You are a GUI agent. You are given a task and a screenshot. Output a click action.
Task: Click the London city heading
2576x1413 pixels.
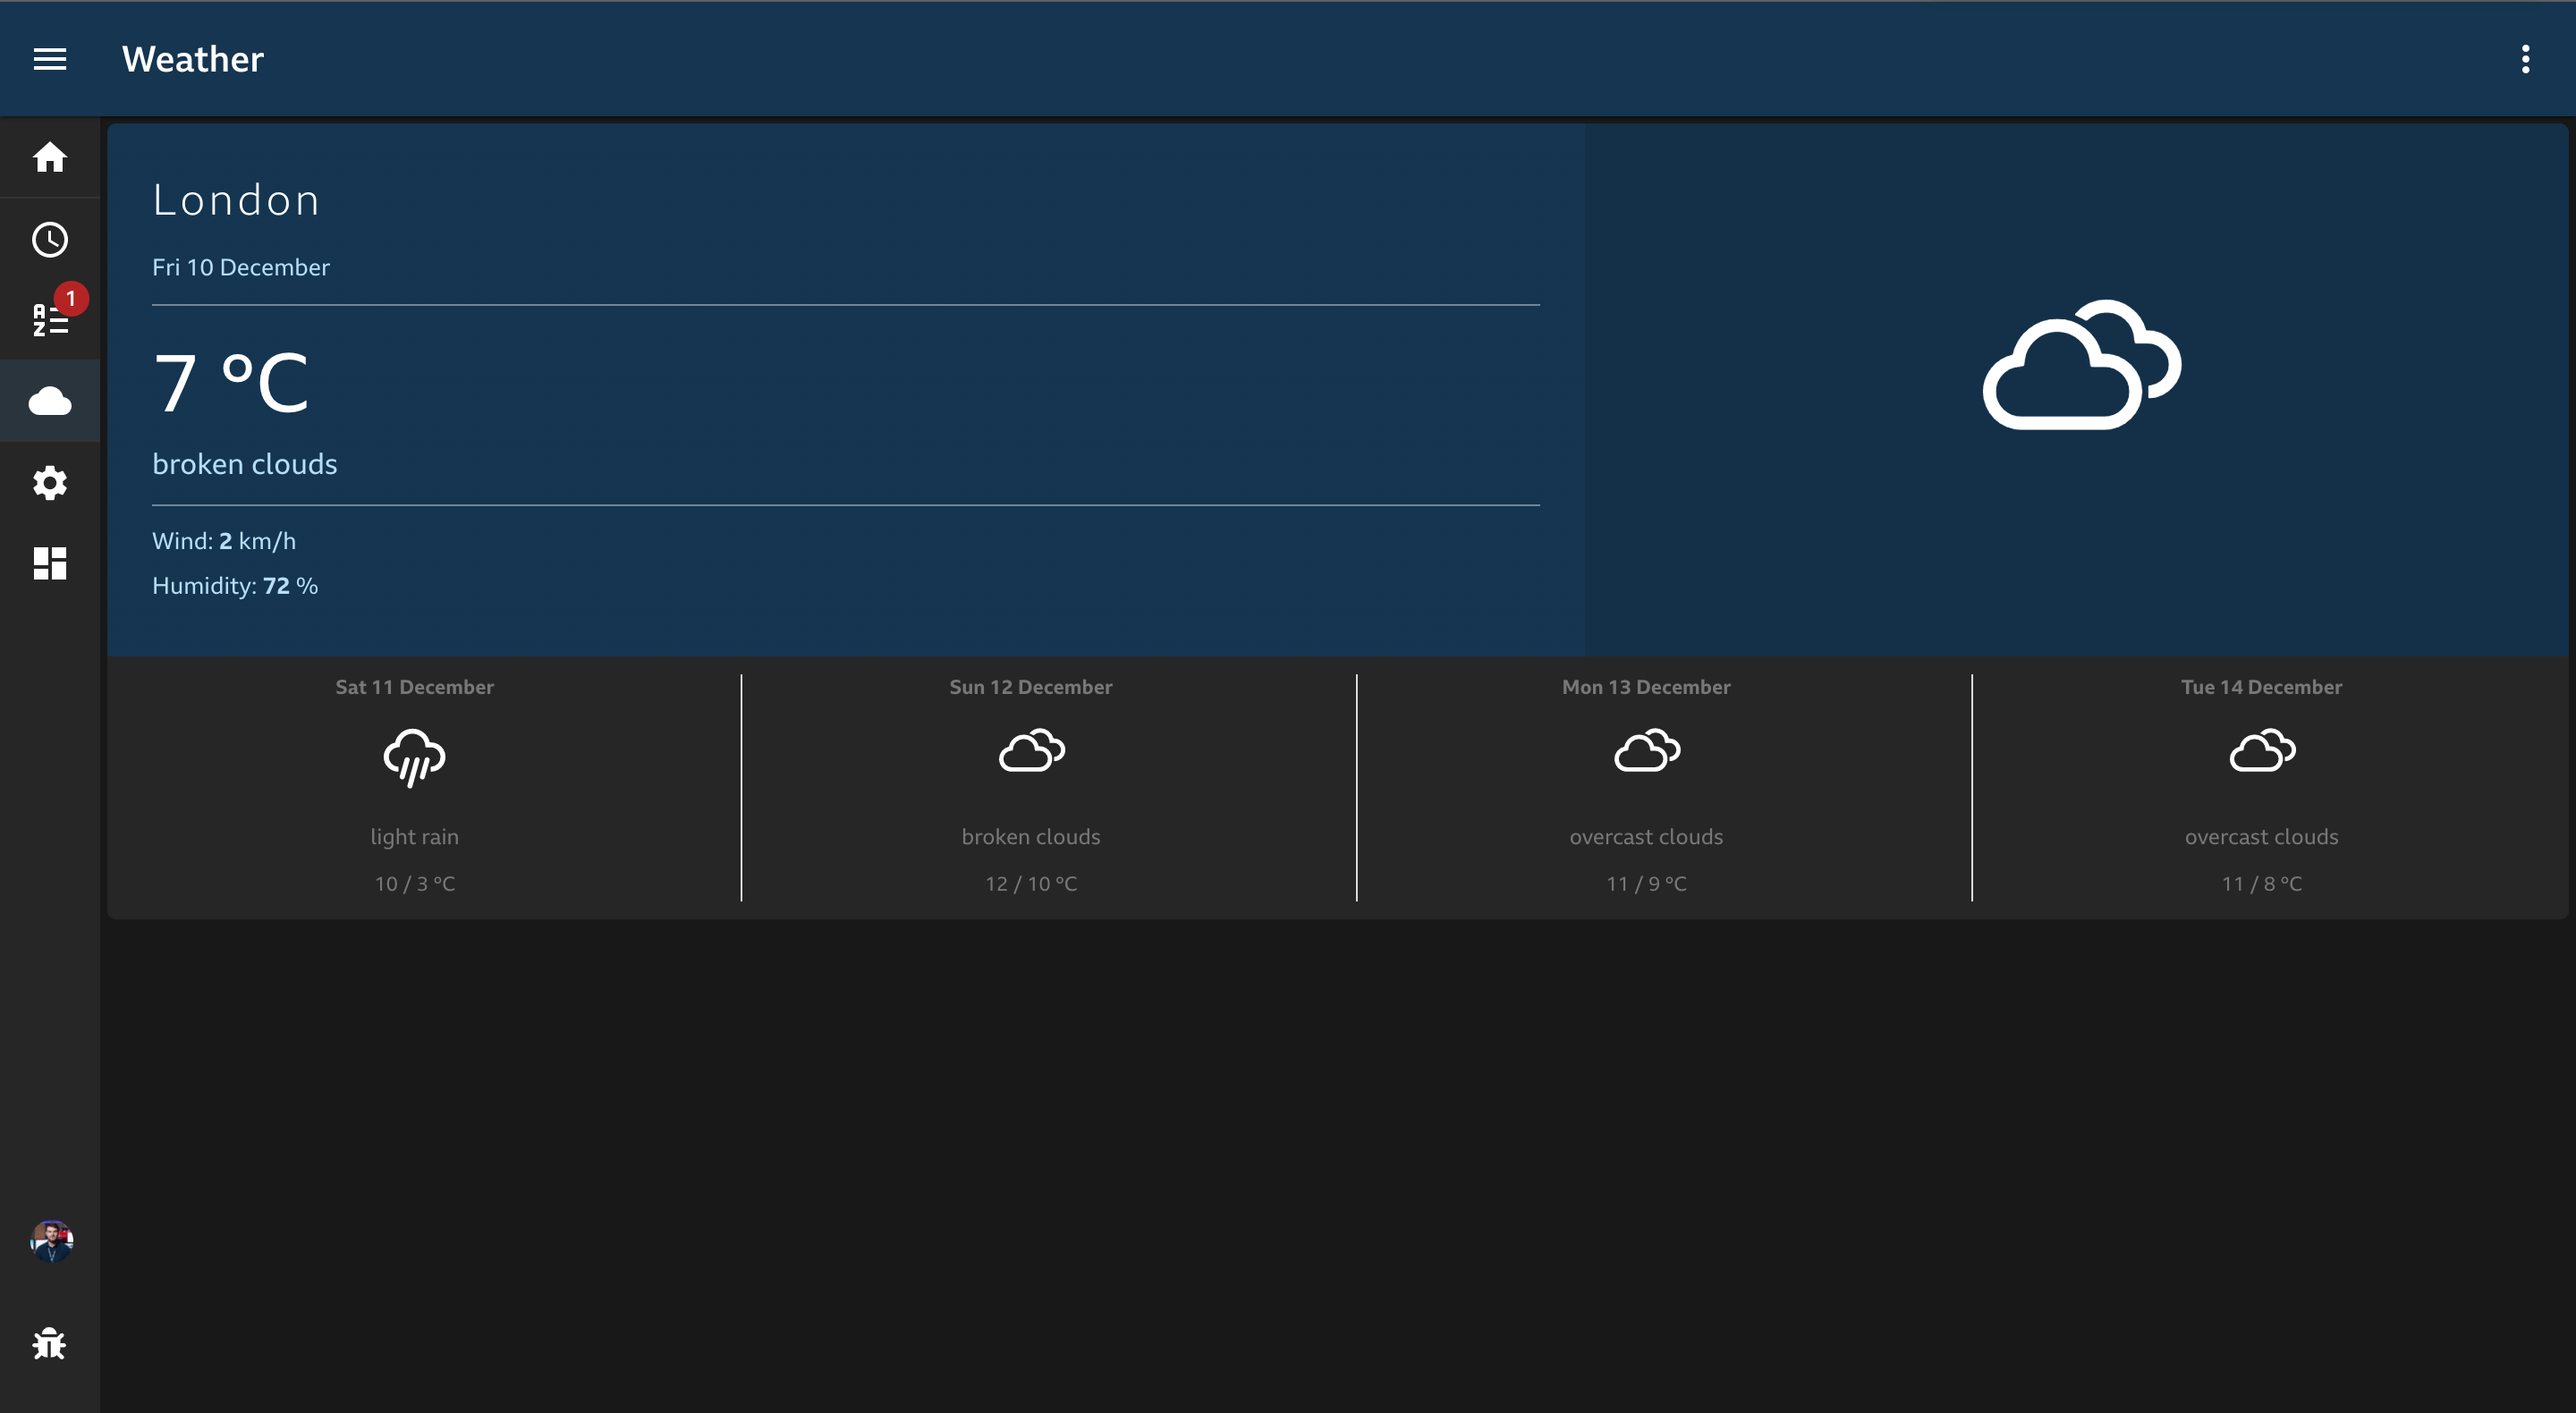236,199
